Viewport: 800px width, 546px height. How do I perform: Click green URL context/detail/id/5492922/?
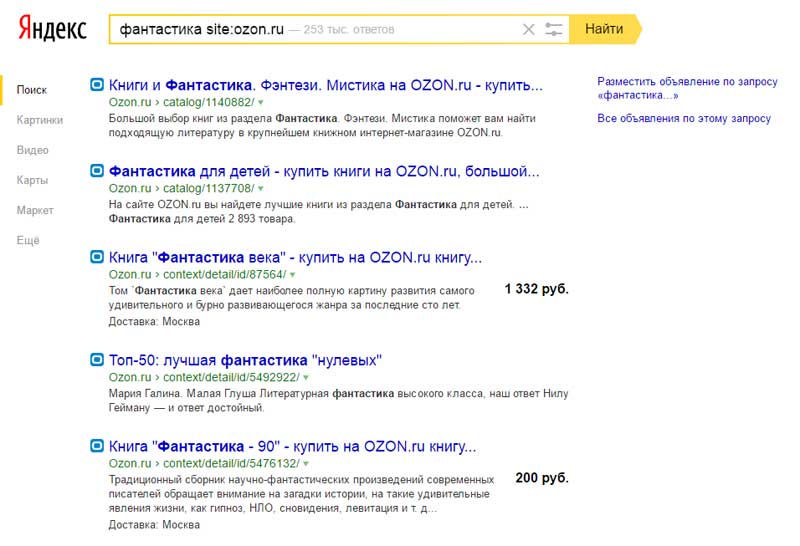231,378
